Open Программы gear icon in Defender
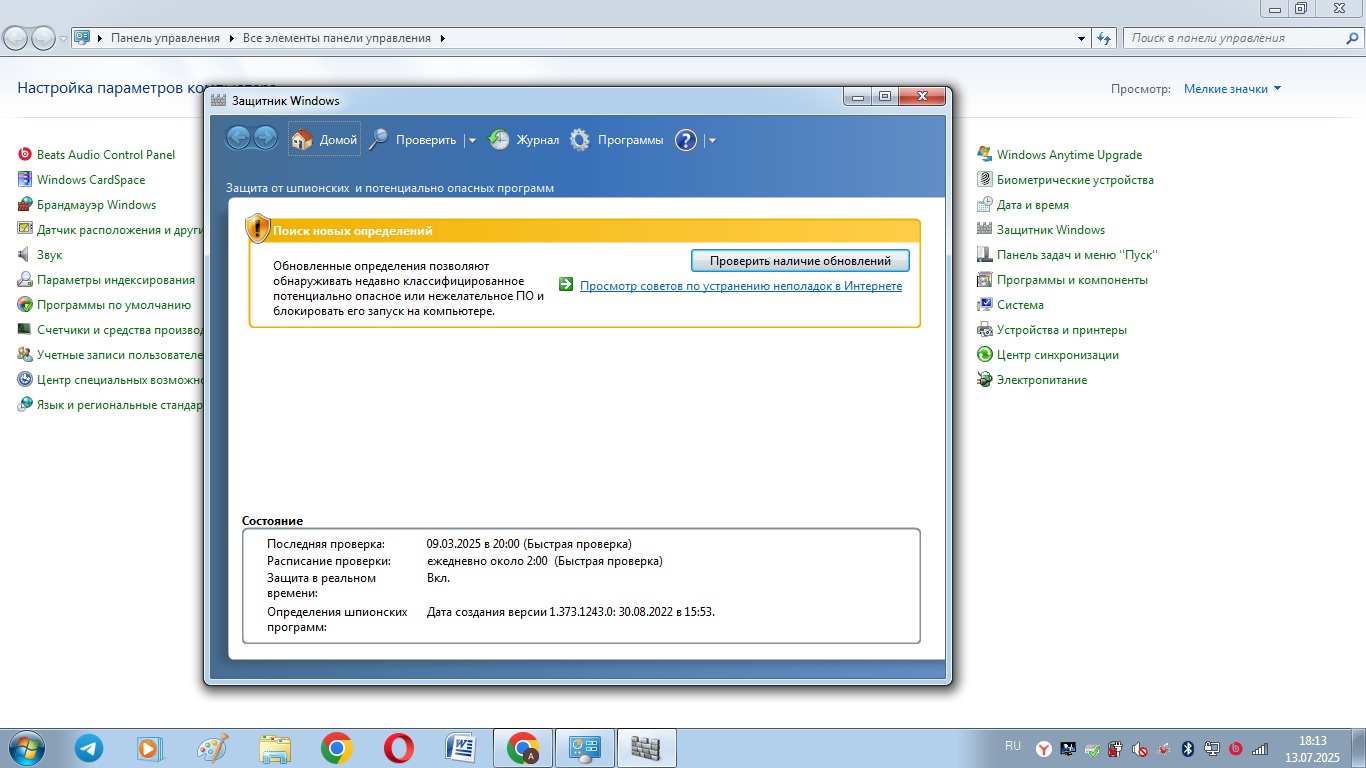 coord(580,140)
